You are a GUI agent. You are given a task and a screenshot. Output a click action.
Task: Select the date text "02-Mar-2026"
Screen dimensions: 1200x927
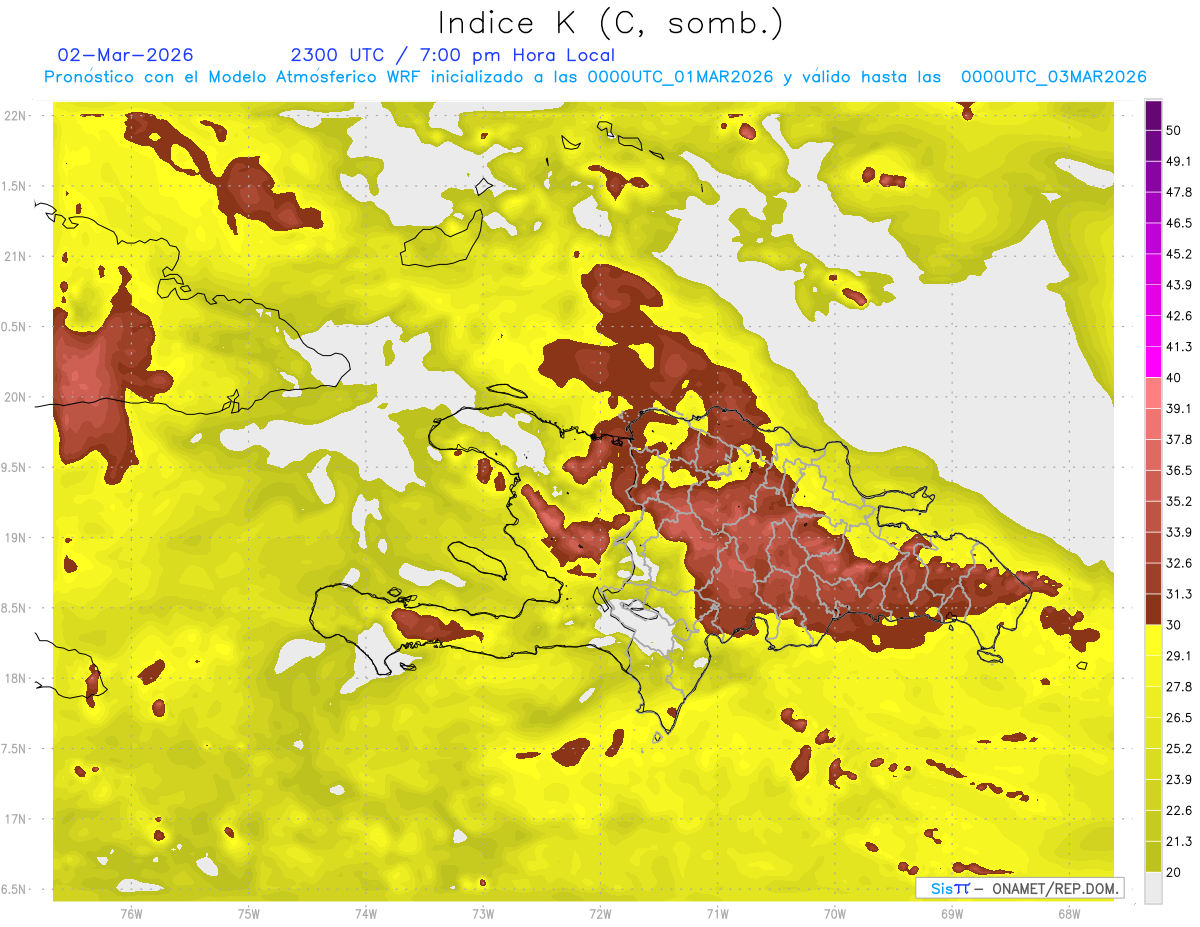(126, 55)
